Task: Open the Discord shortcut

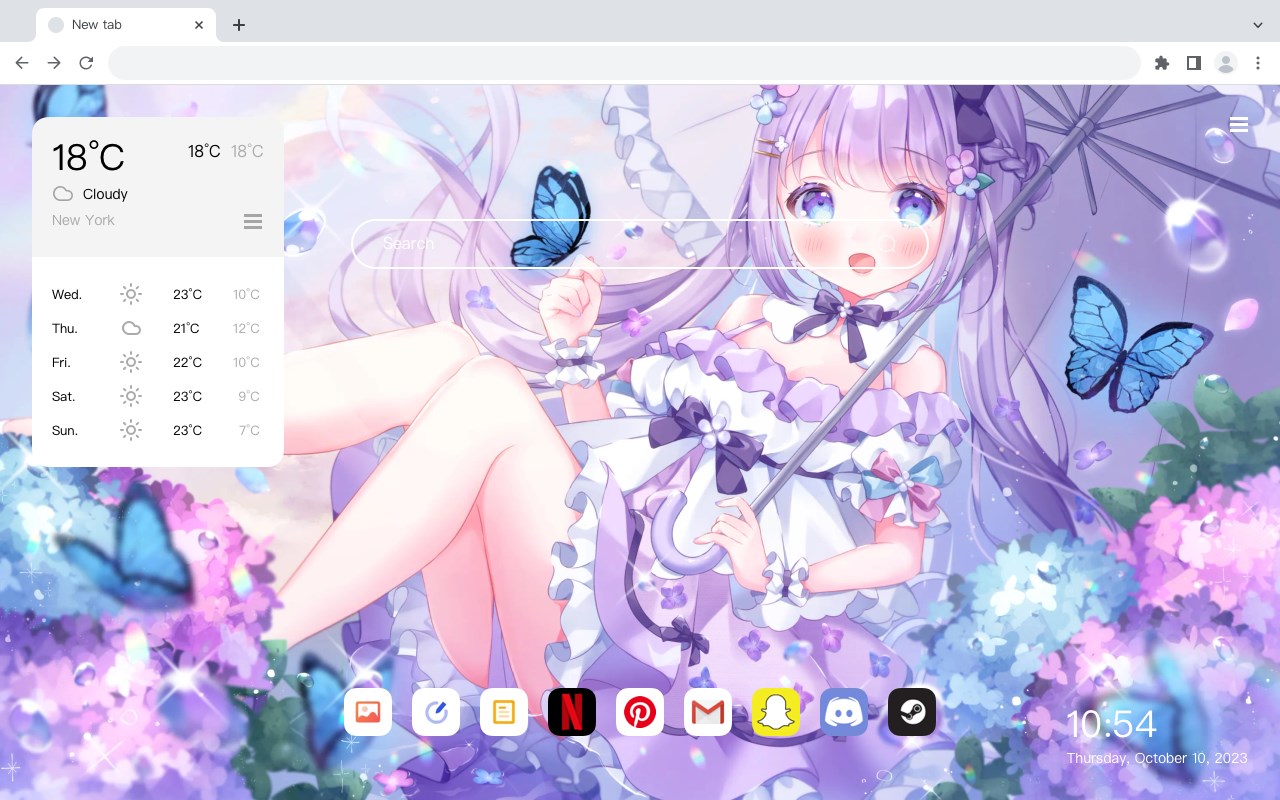Action: click(844, 712)
